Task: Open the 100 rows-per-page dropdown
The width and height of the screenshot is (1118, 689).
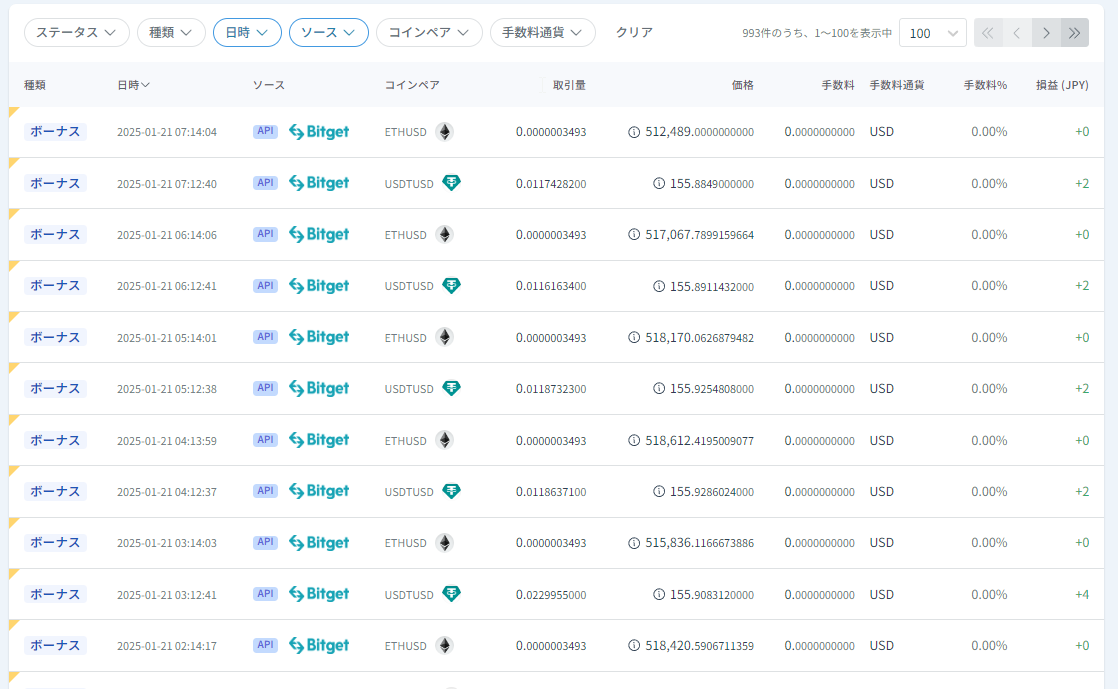Action: [933, 33]
